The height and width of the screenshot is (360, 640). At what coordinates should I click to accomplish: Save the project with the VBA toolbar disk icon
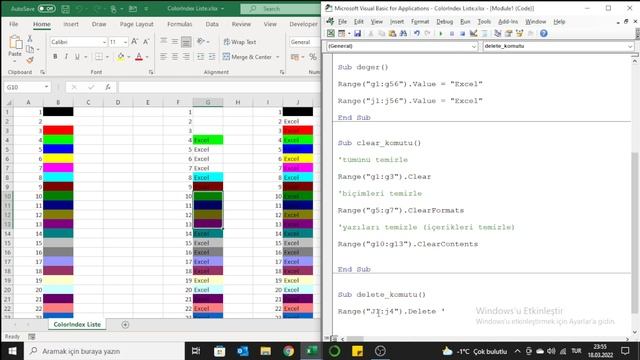358,33
